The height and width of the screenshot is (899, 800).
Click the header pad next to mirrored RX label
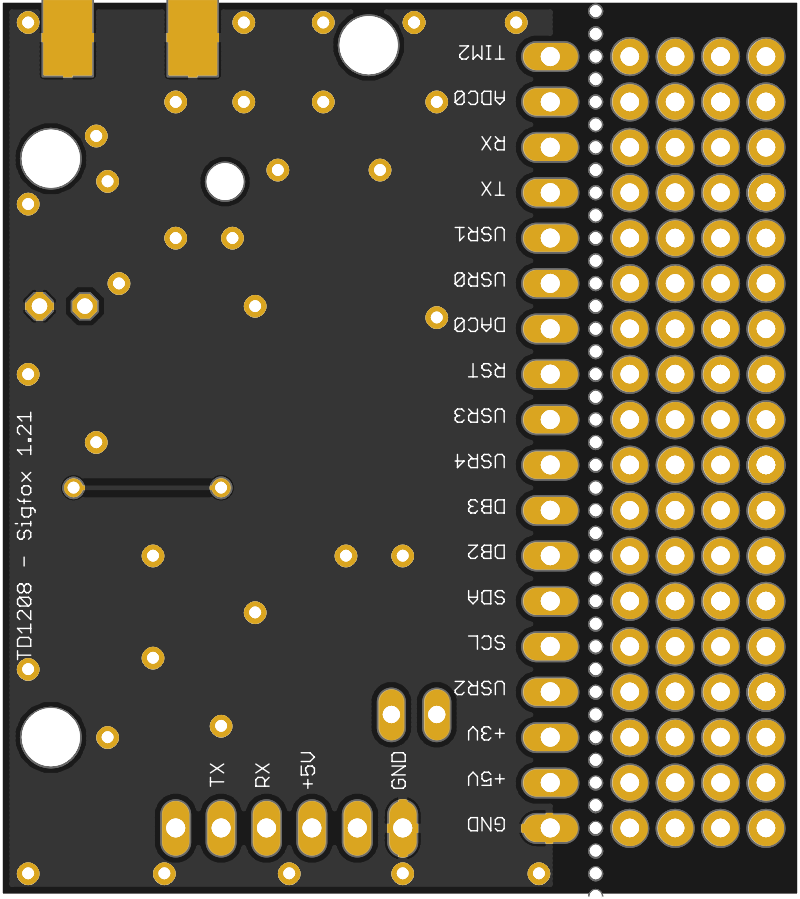549,147
